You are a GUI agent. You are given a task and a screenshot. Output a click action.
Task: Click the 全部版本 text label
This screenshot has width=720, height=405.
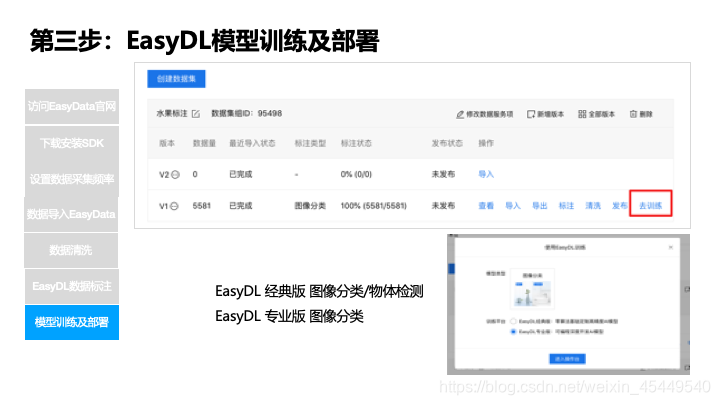point(602,114)
